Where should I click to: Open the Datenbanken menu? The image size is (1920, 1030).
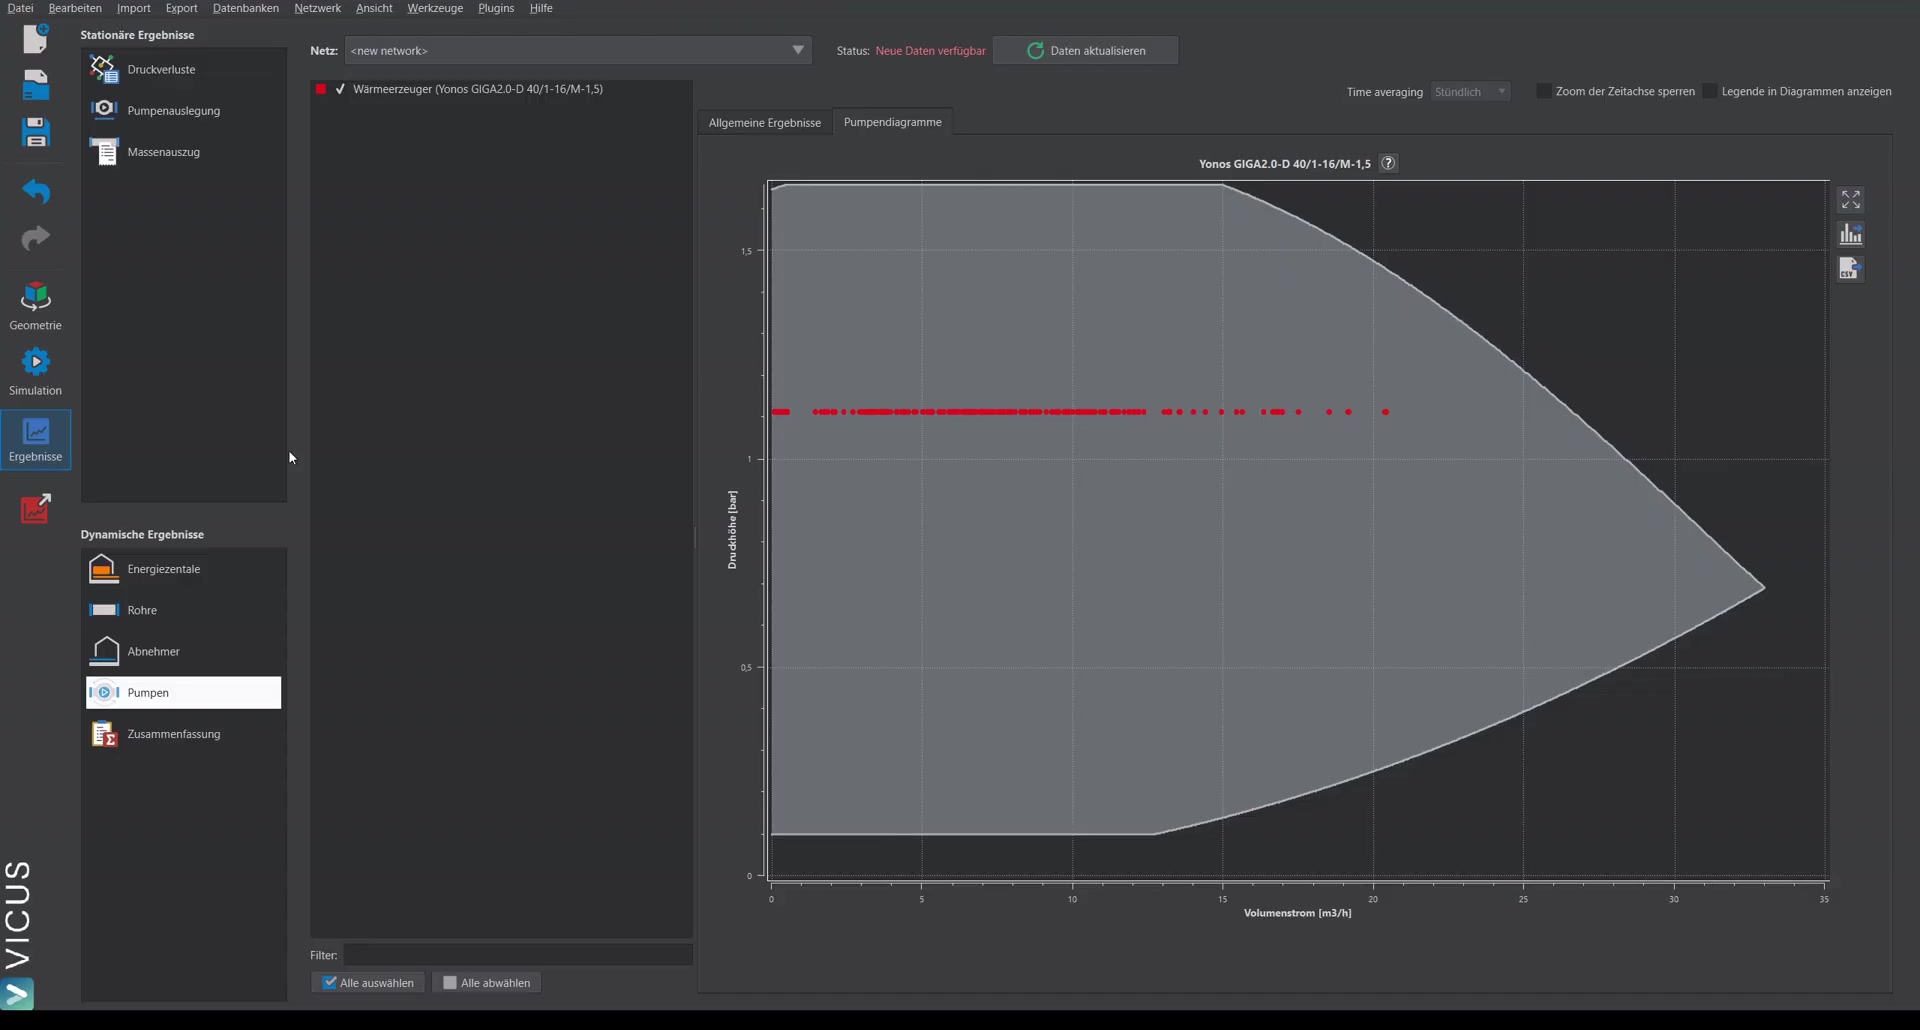(246, 8)
